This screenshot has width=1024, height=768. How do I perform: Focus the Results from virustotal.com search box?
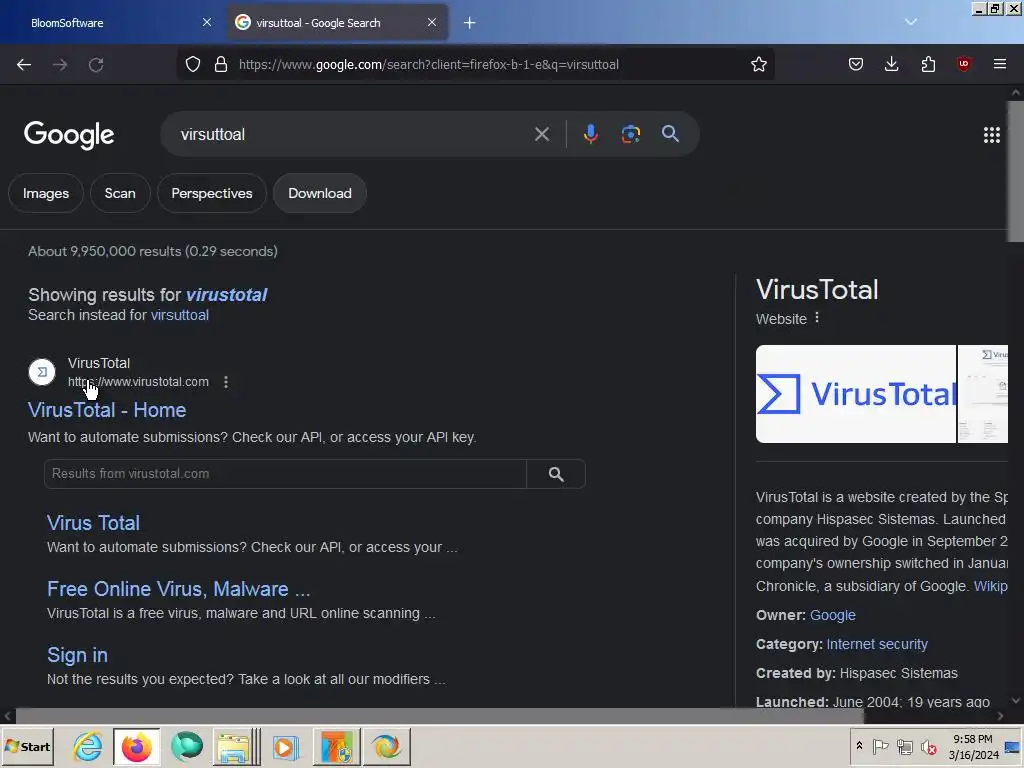(x=285, y=474)
